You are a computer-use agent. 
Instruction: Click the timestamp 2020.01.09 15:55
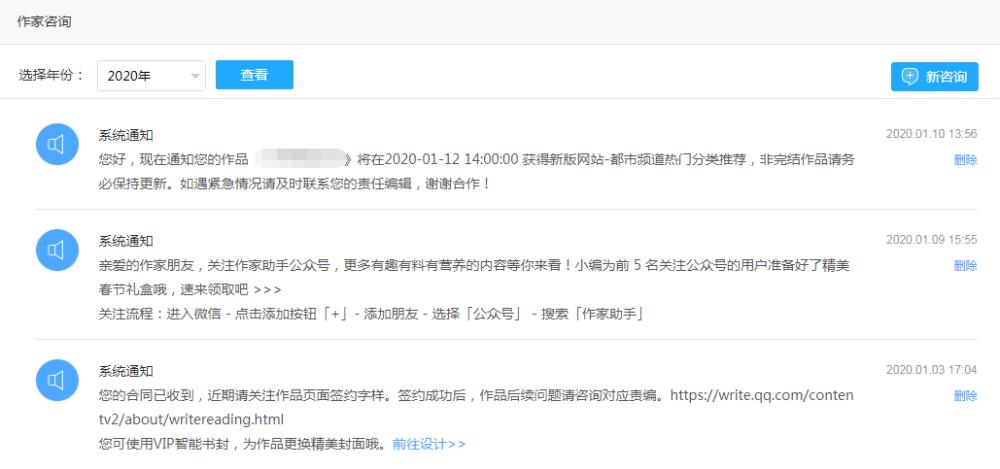tap(931, 240)
